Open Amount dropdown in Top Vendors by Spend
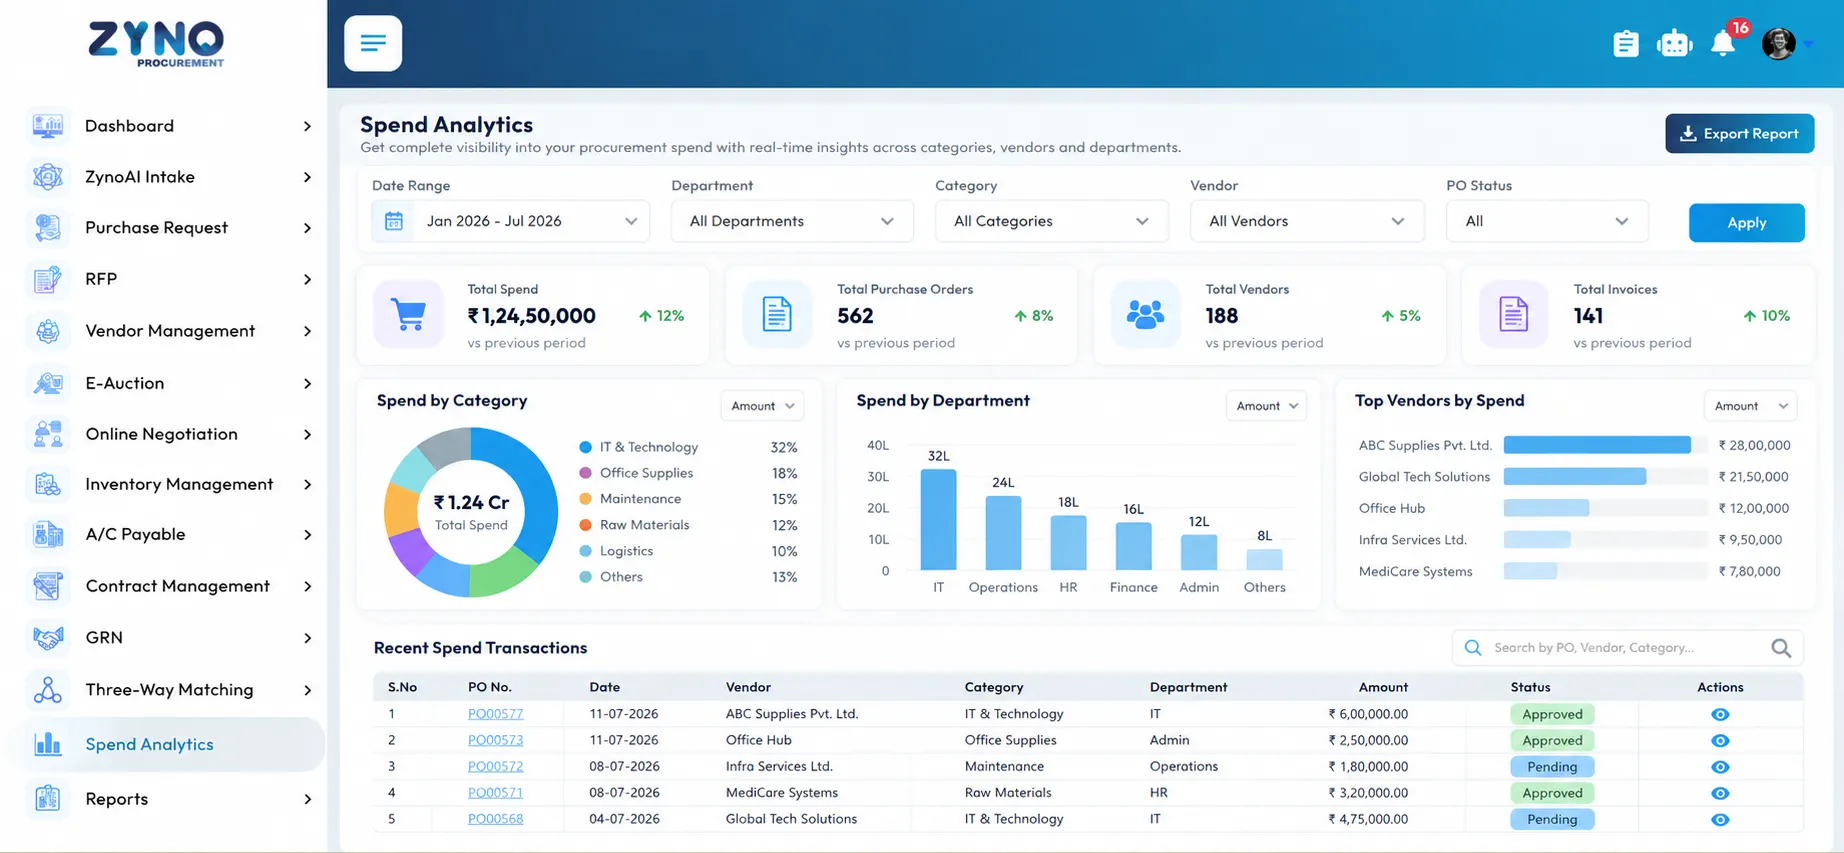This screenshot has width=1844, height=853. click(1750, 406)
